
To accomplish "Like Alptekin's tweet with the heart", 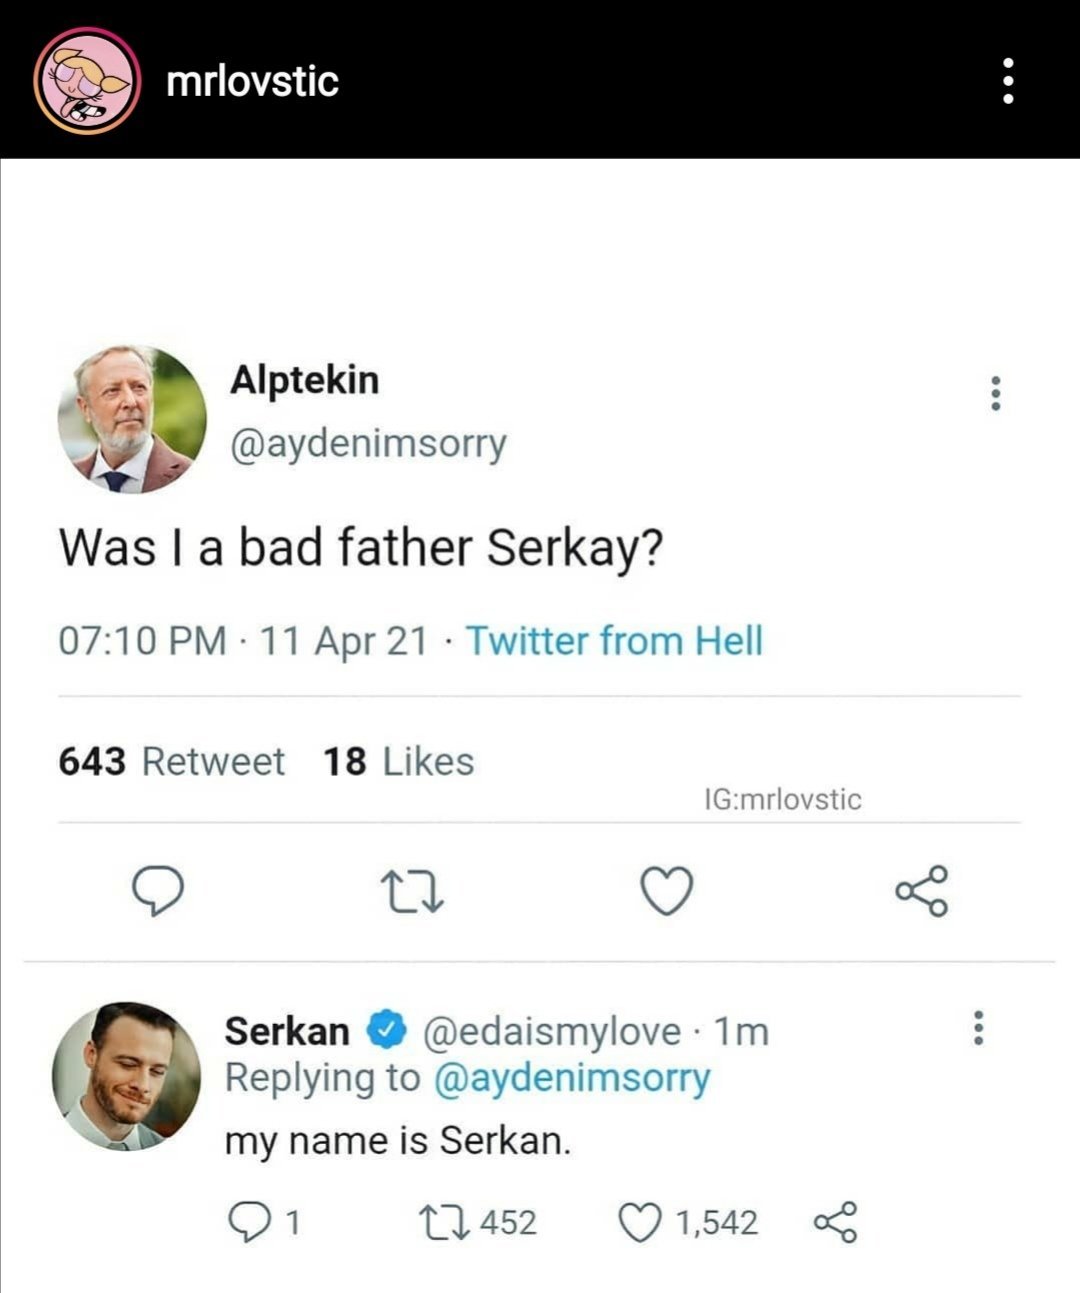I will (x=666, y=890).
